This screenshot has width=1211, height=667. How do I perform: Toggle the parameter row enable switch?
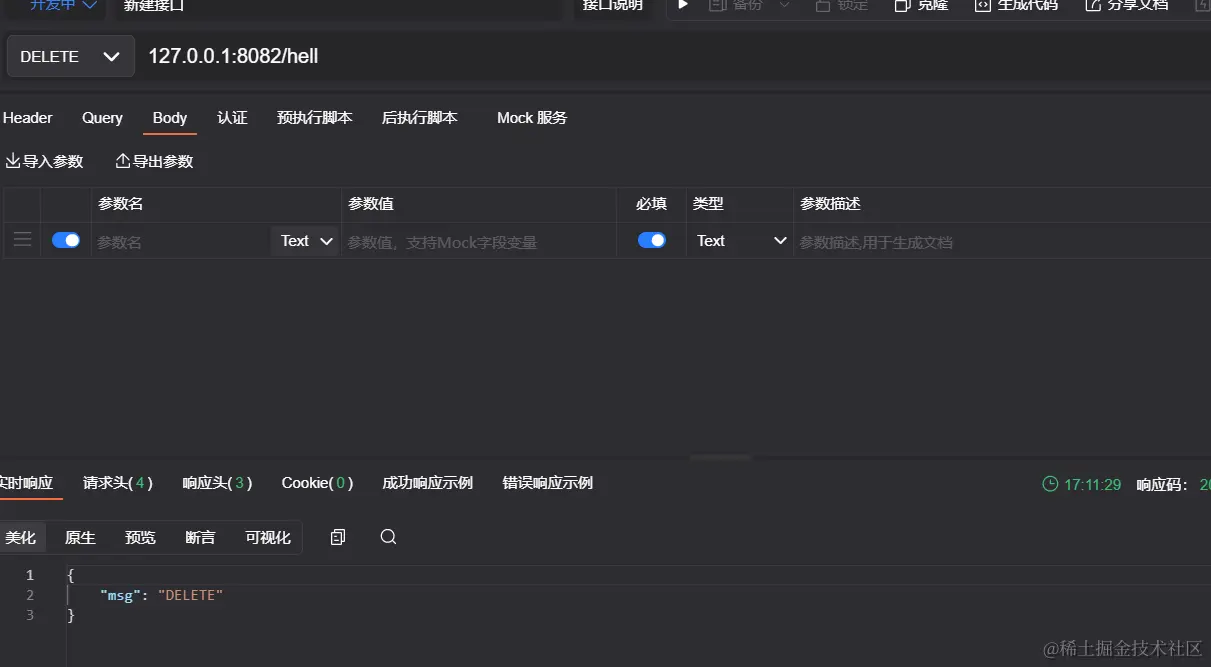(66, 240)
